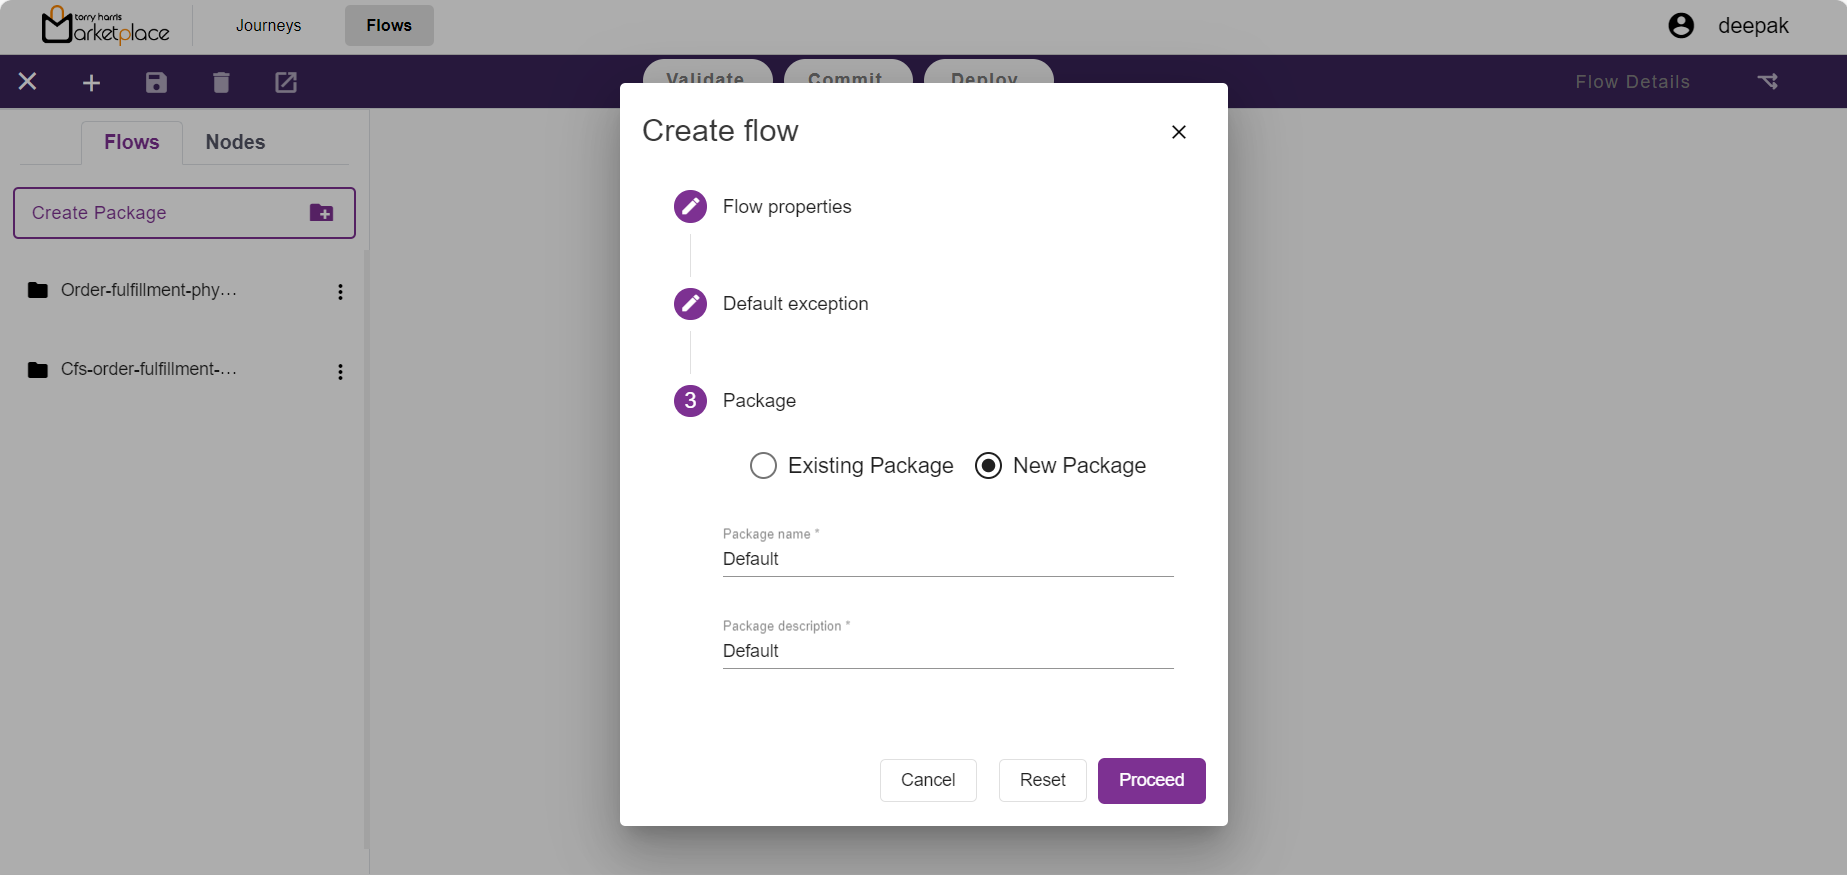Viewport: 1847px width, 875px height.
Task: Open the Journeys menu item
Action: click(x=268, y=26)
